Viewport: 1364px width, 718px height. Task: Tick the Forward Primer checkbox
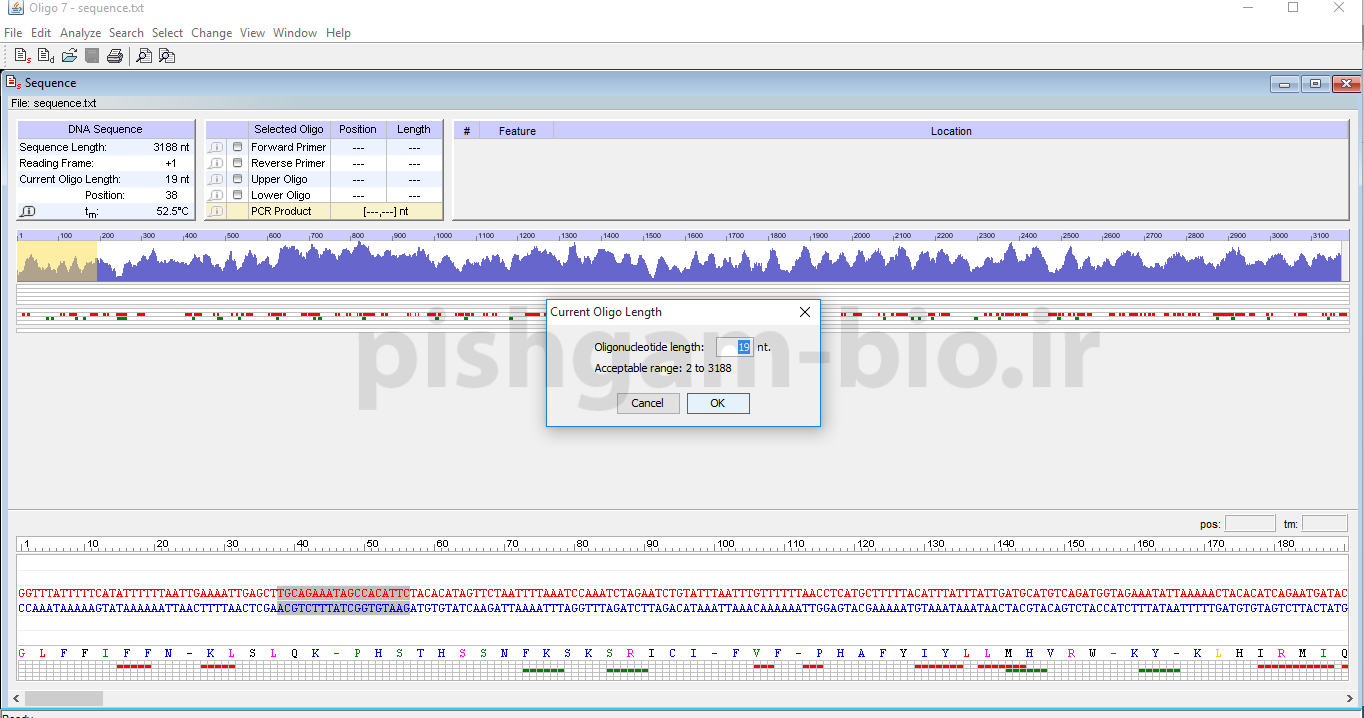(x=237, y=147)
